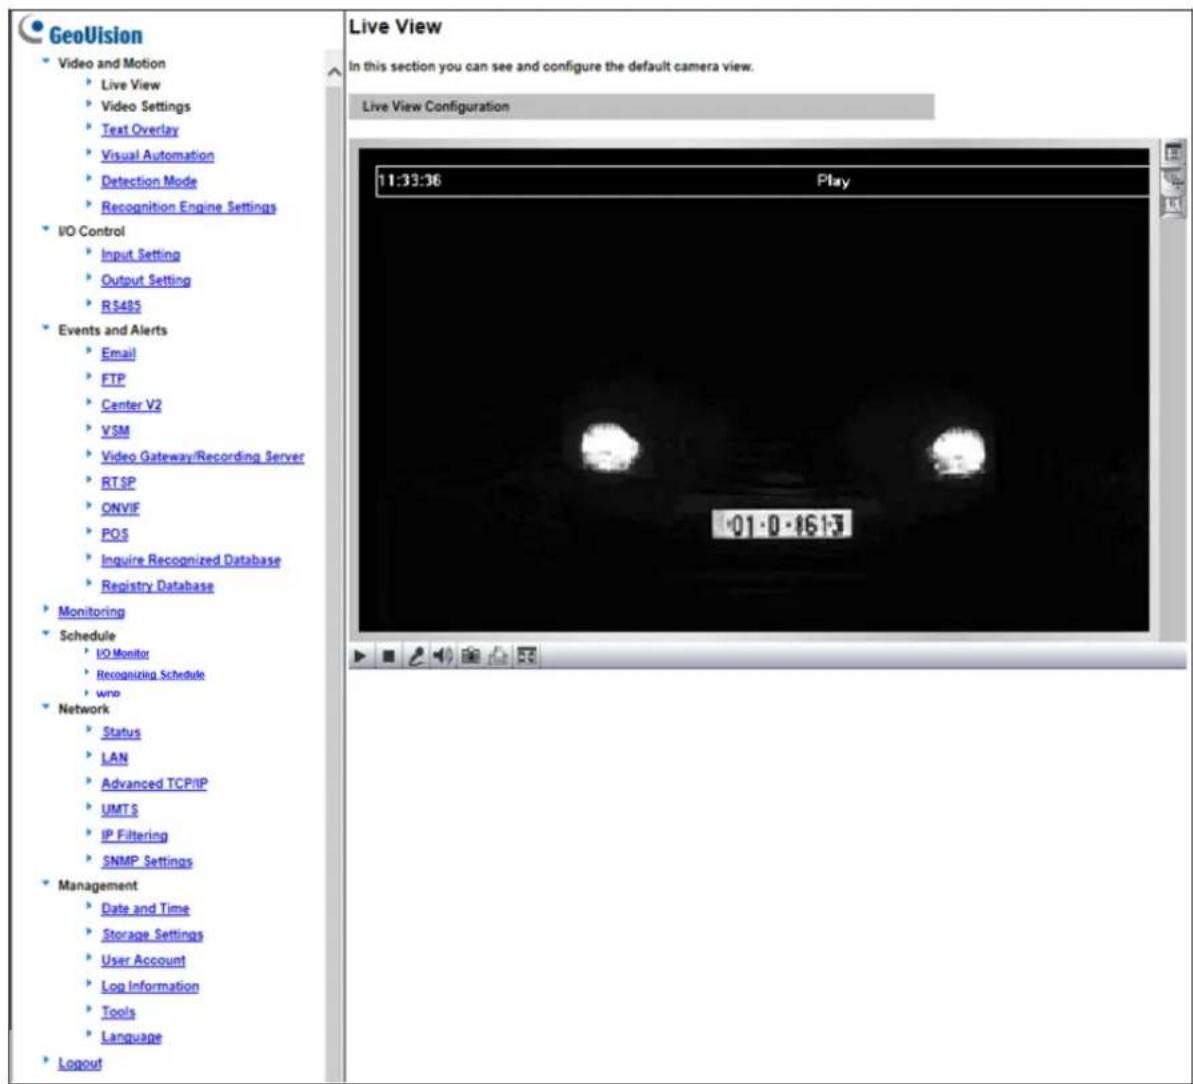The width and height of the screenshot is (1193, 1084).
Task: Open Language settings
Action: pos(132,1037)
